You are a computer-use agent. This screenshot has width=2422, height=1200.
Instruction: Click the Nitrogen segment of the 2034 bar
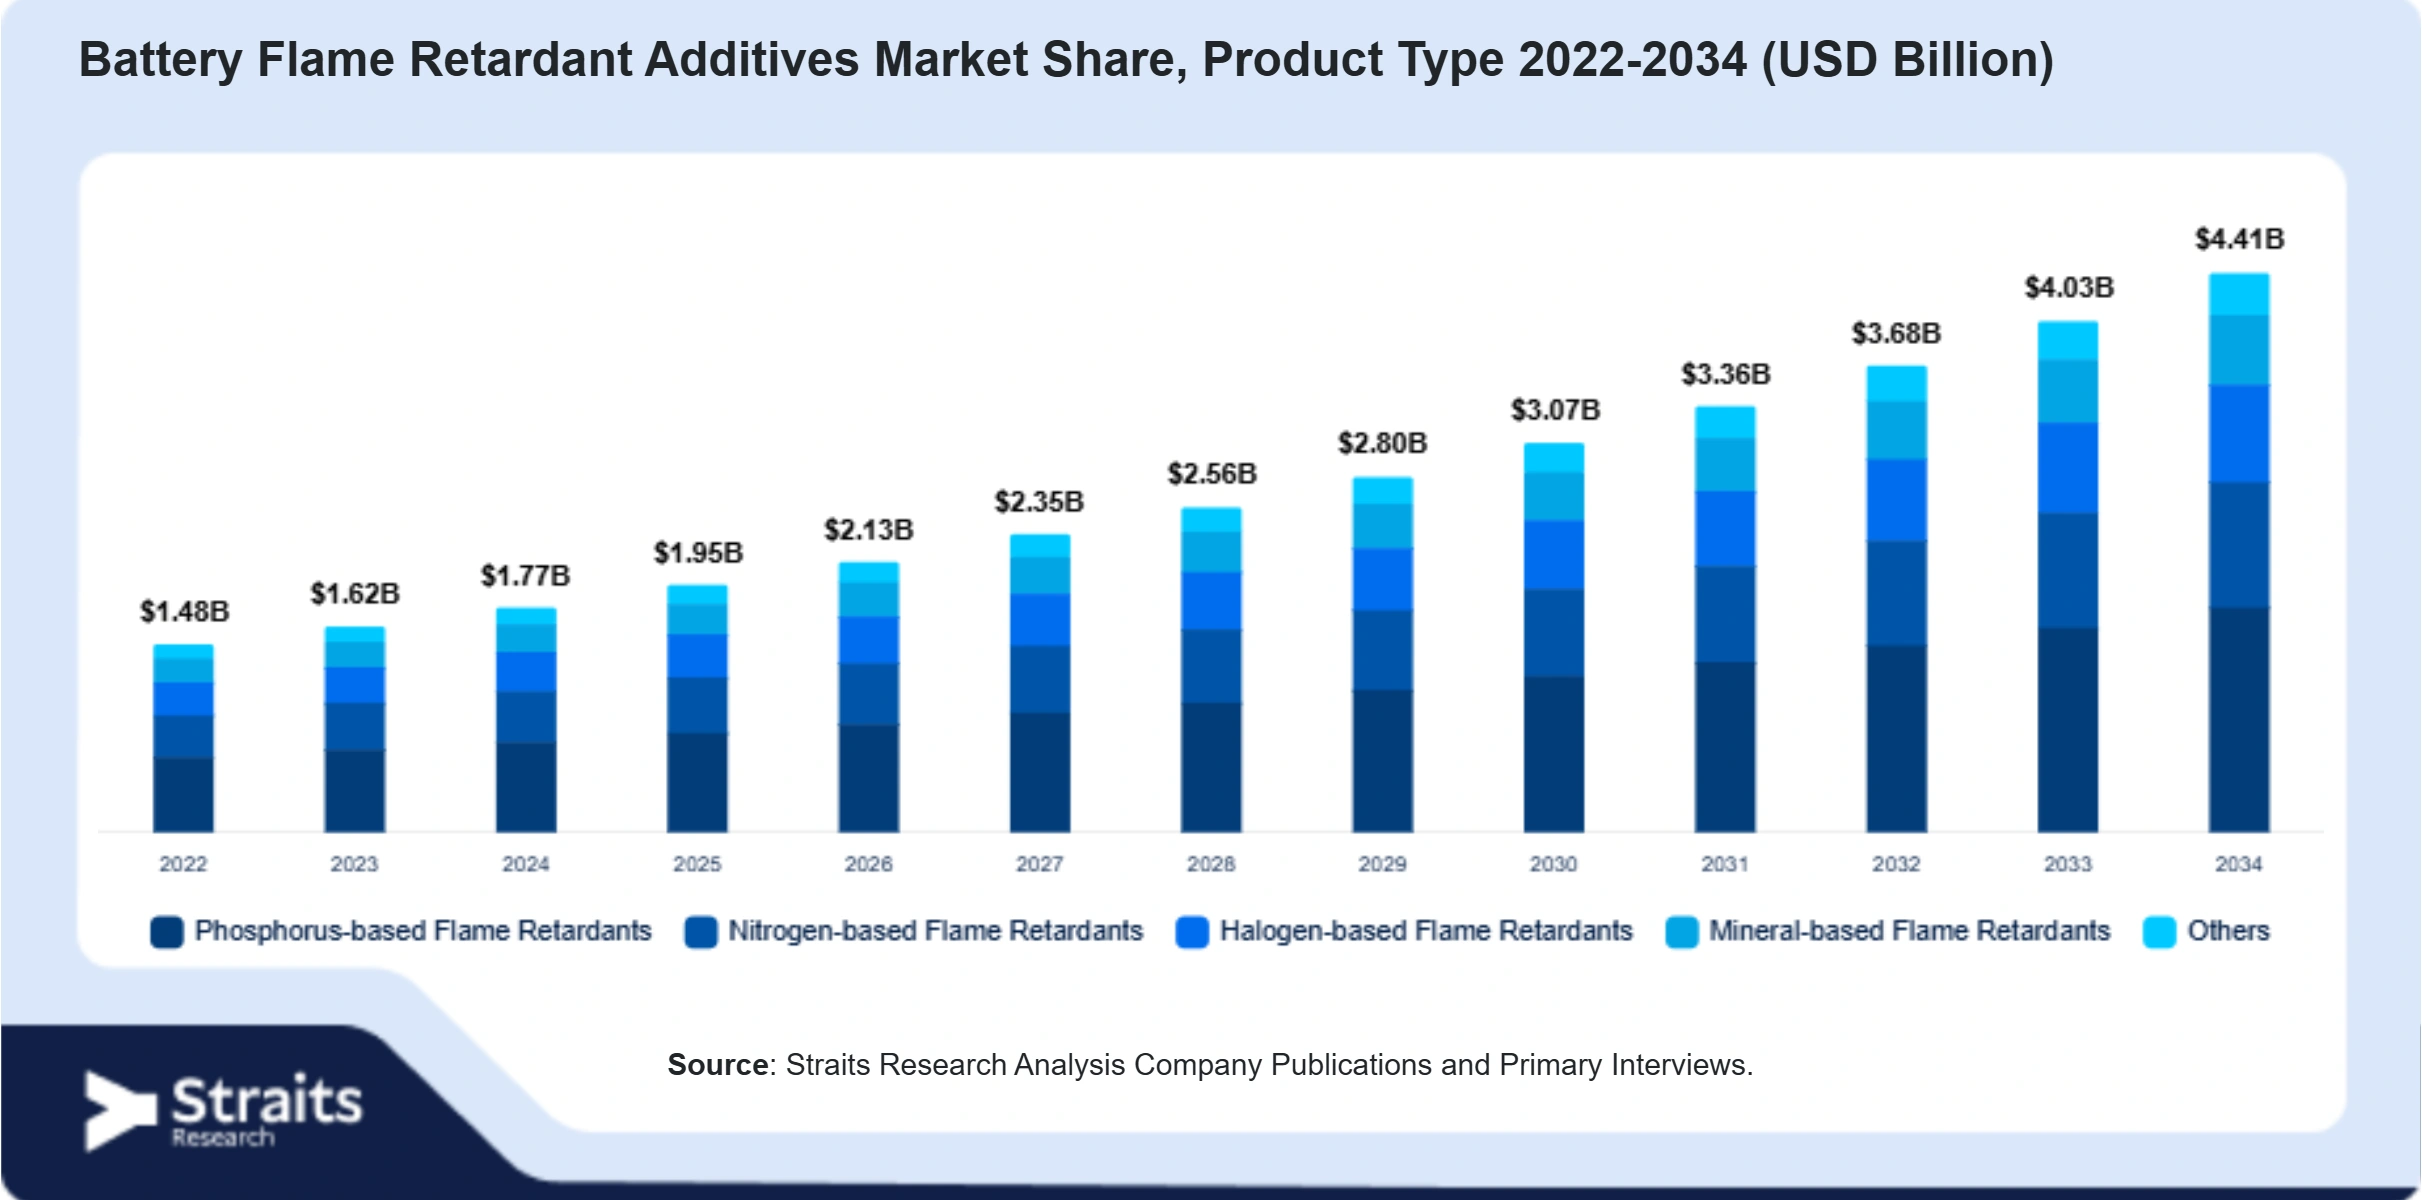[x=2239, y=545]
